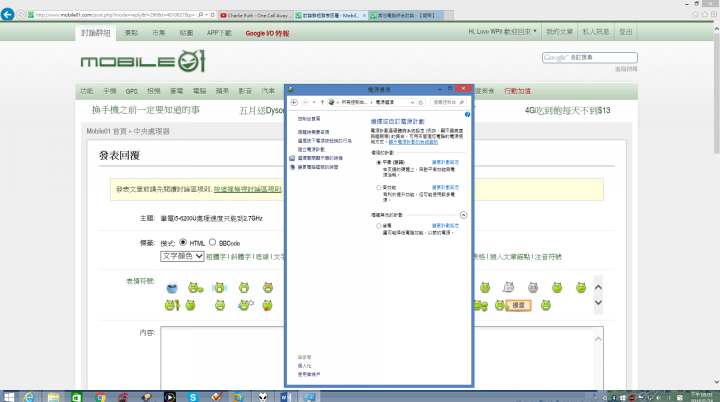Select the 高效能 power plan
Viewport: 720px width, 402px height.
click(379, 187)
